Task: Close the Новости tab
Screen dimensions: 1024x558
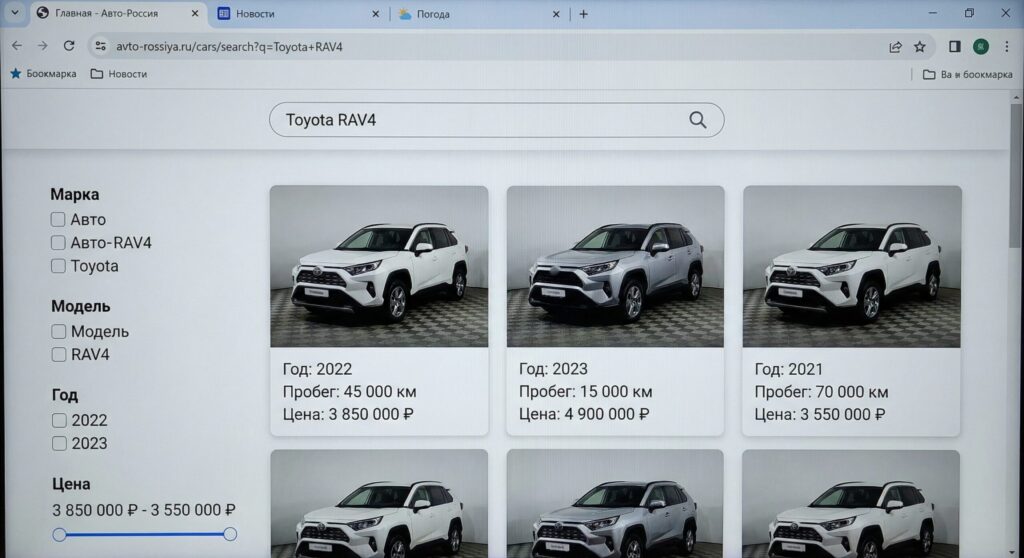Action: pos(376,14)
